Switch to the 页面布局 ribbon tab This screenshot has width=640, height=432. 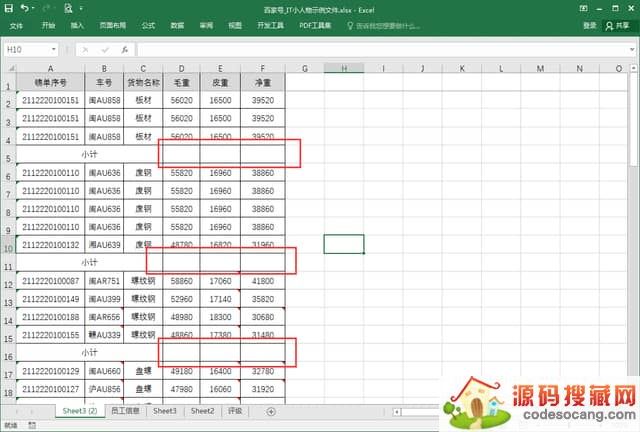[113, 26]
